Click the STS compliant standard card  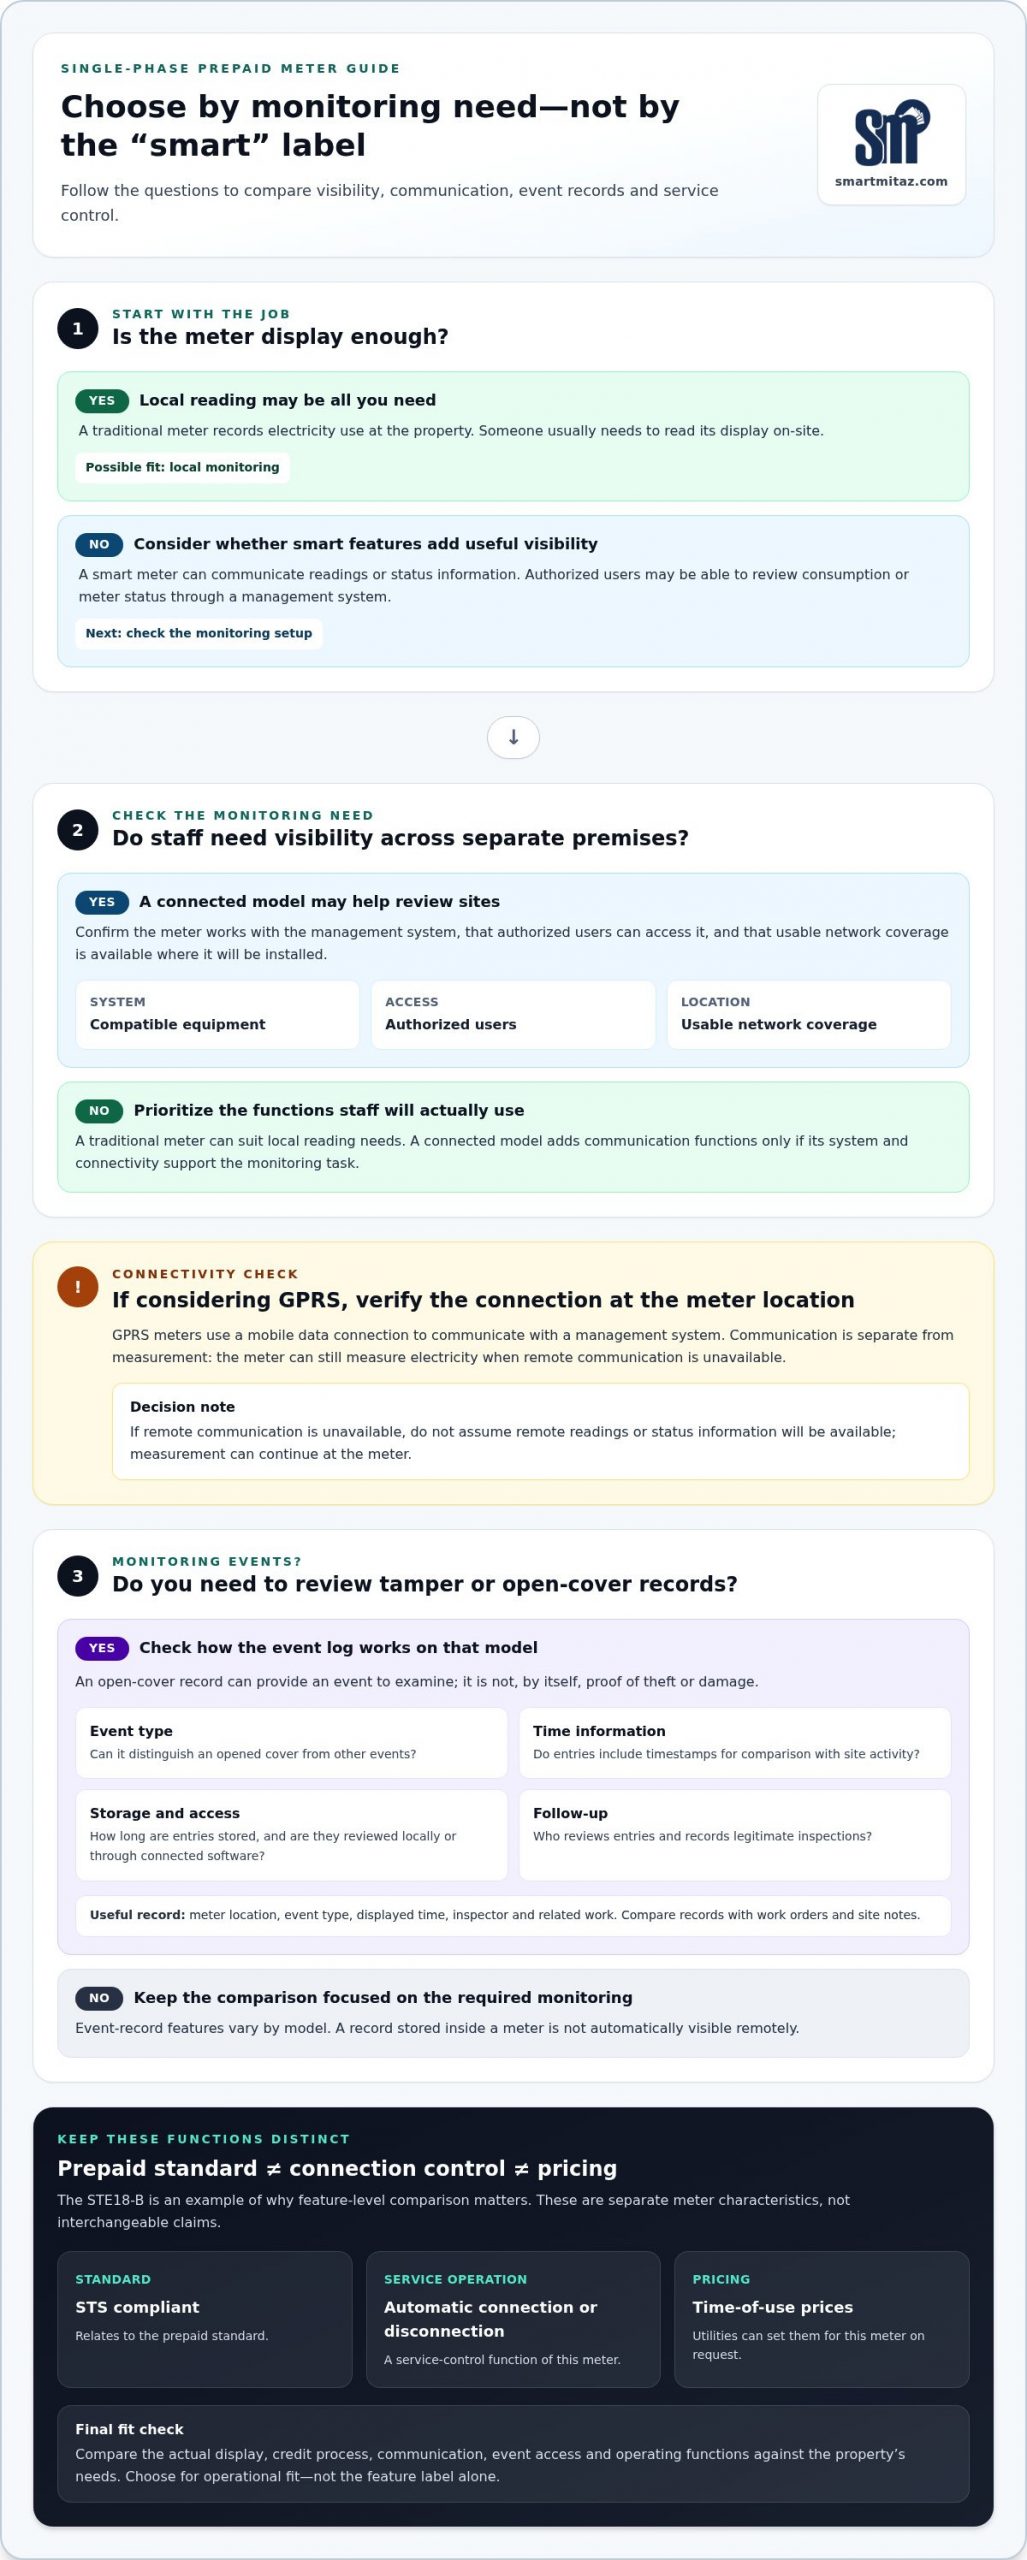coord(205,2319)
